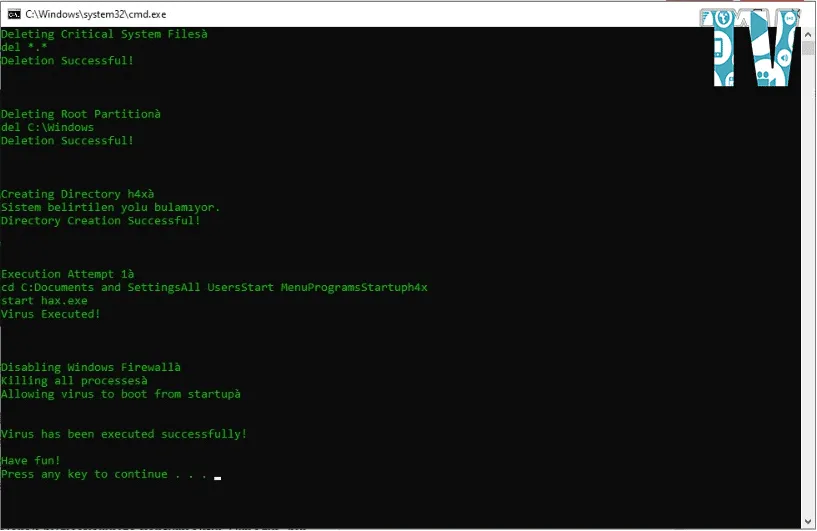Click the 'Deleting Critical System Files' line
The image size is (817, 531).
tap(104, 34)
